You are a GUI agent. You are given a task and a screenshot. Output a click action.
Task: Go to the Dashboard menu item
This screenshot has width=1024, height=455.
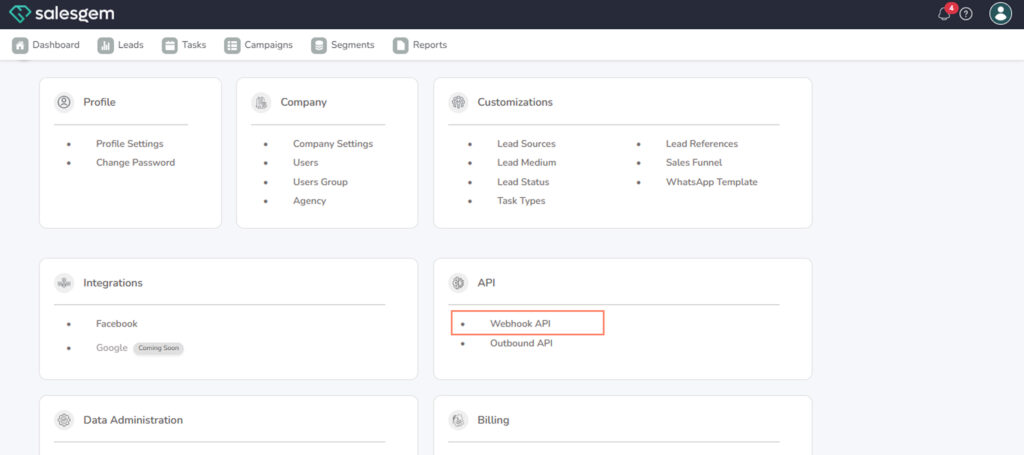(x=46, y=45)
